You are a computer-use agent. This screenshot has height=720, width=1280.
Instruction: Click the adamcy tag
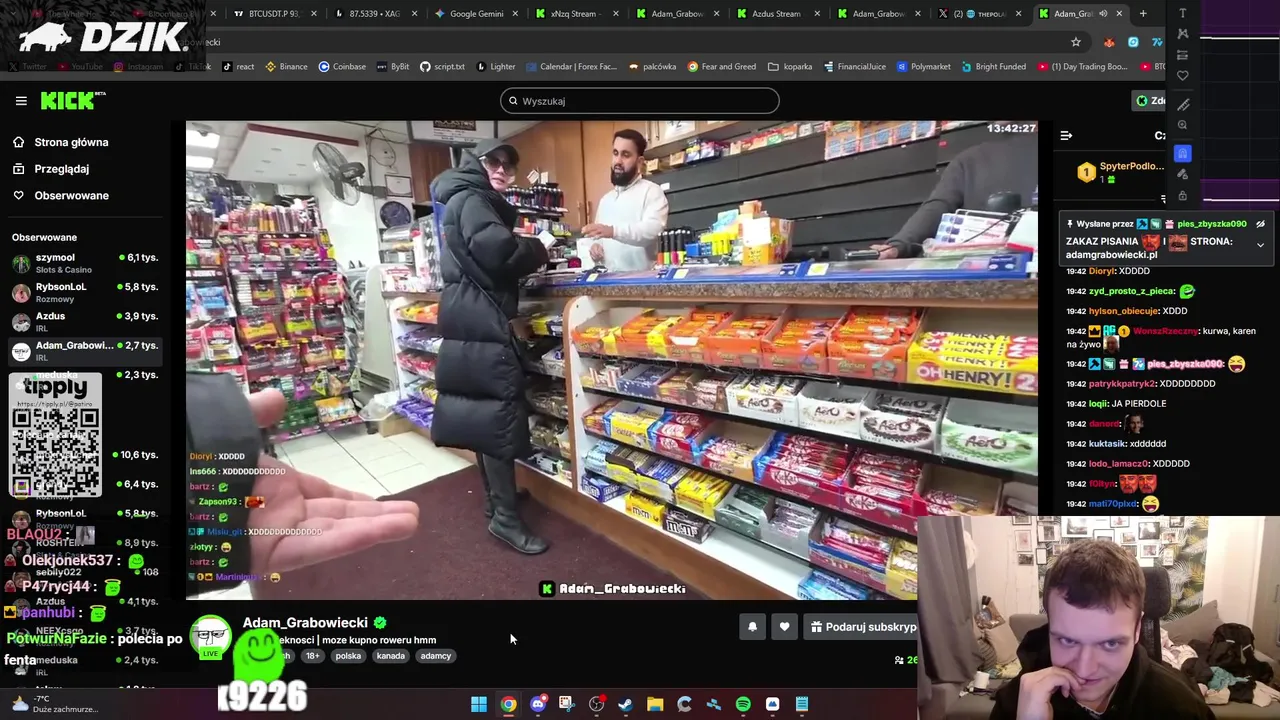[x=436, y=656]
